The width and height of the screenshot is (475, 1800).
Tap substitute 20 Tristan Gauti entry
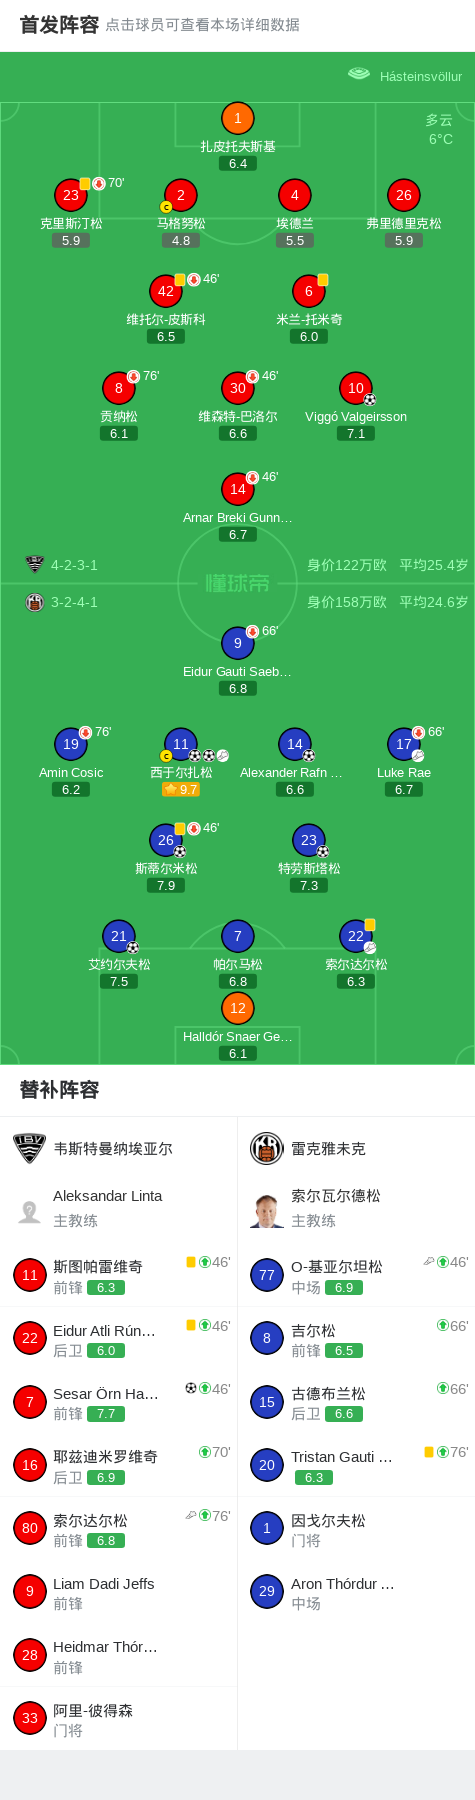pos(356,1465)
